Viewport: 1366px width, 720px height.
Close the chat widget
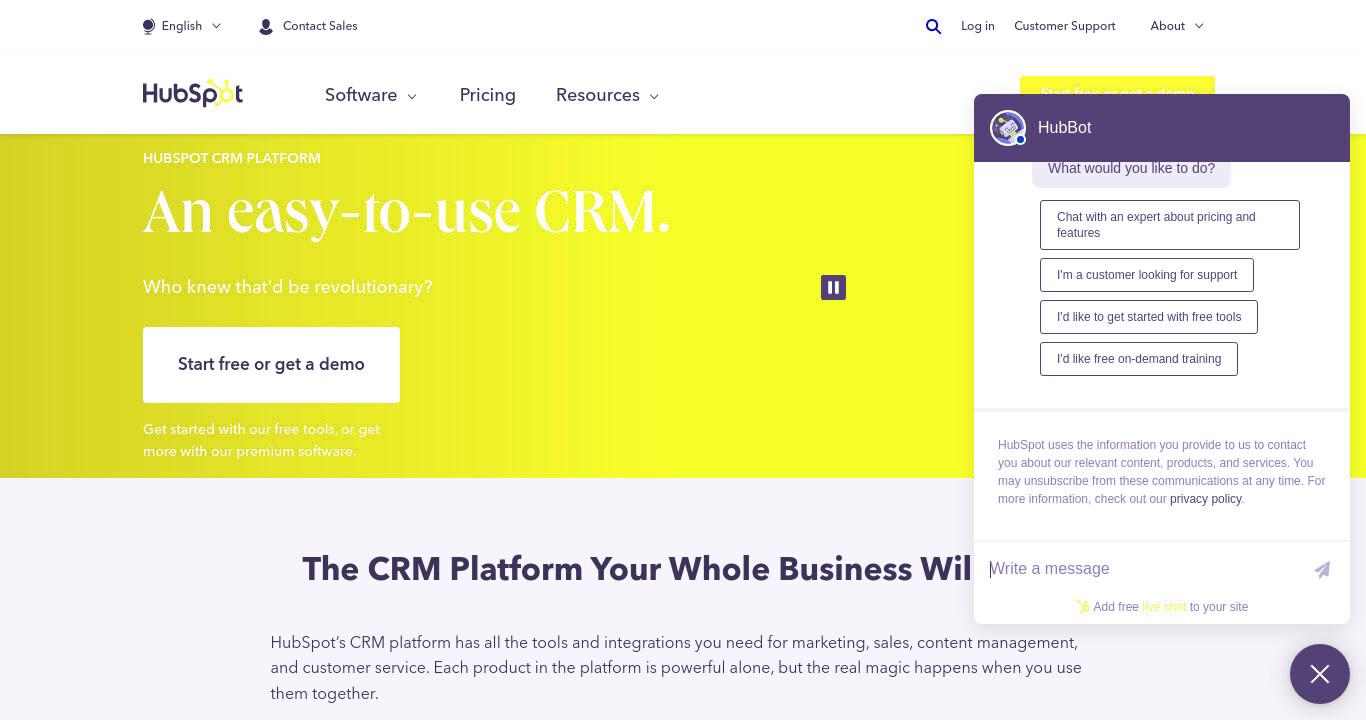click(1320, 674)
